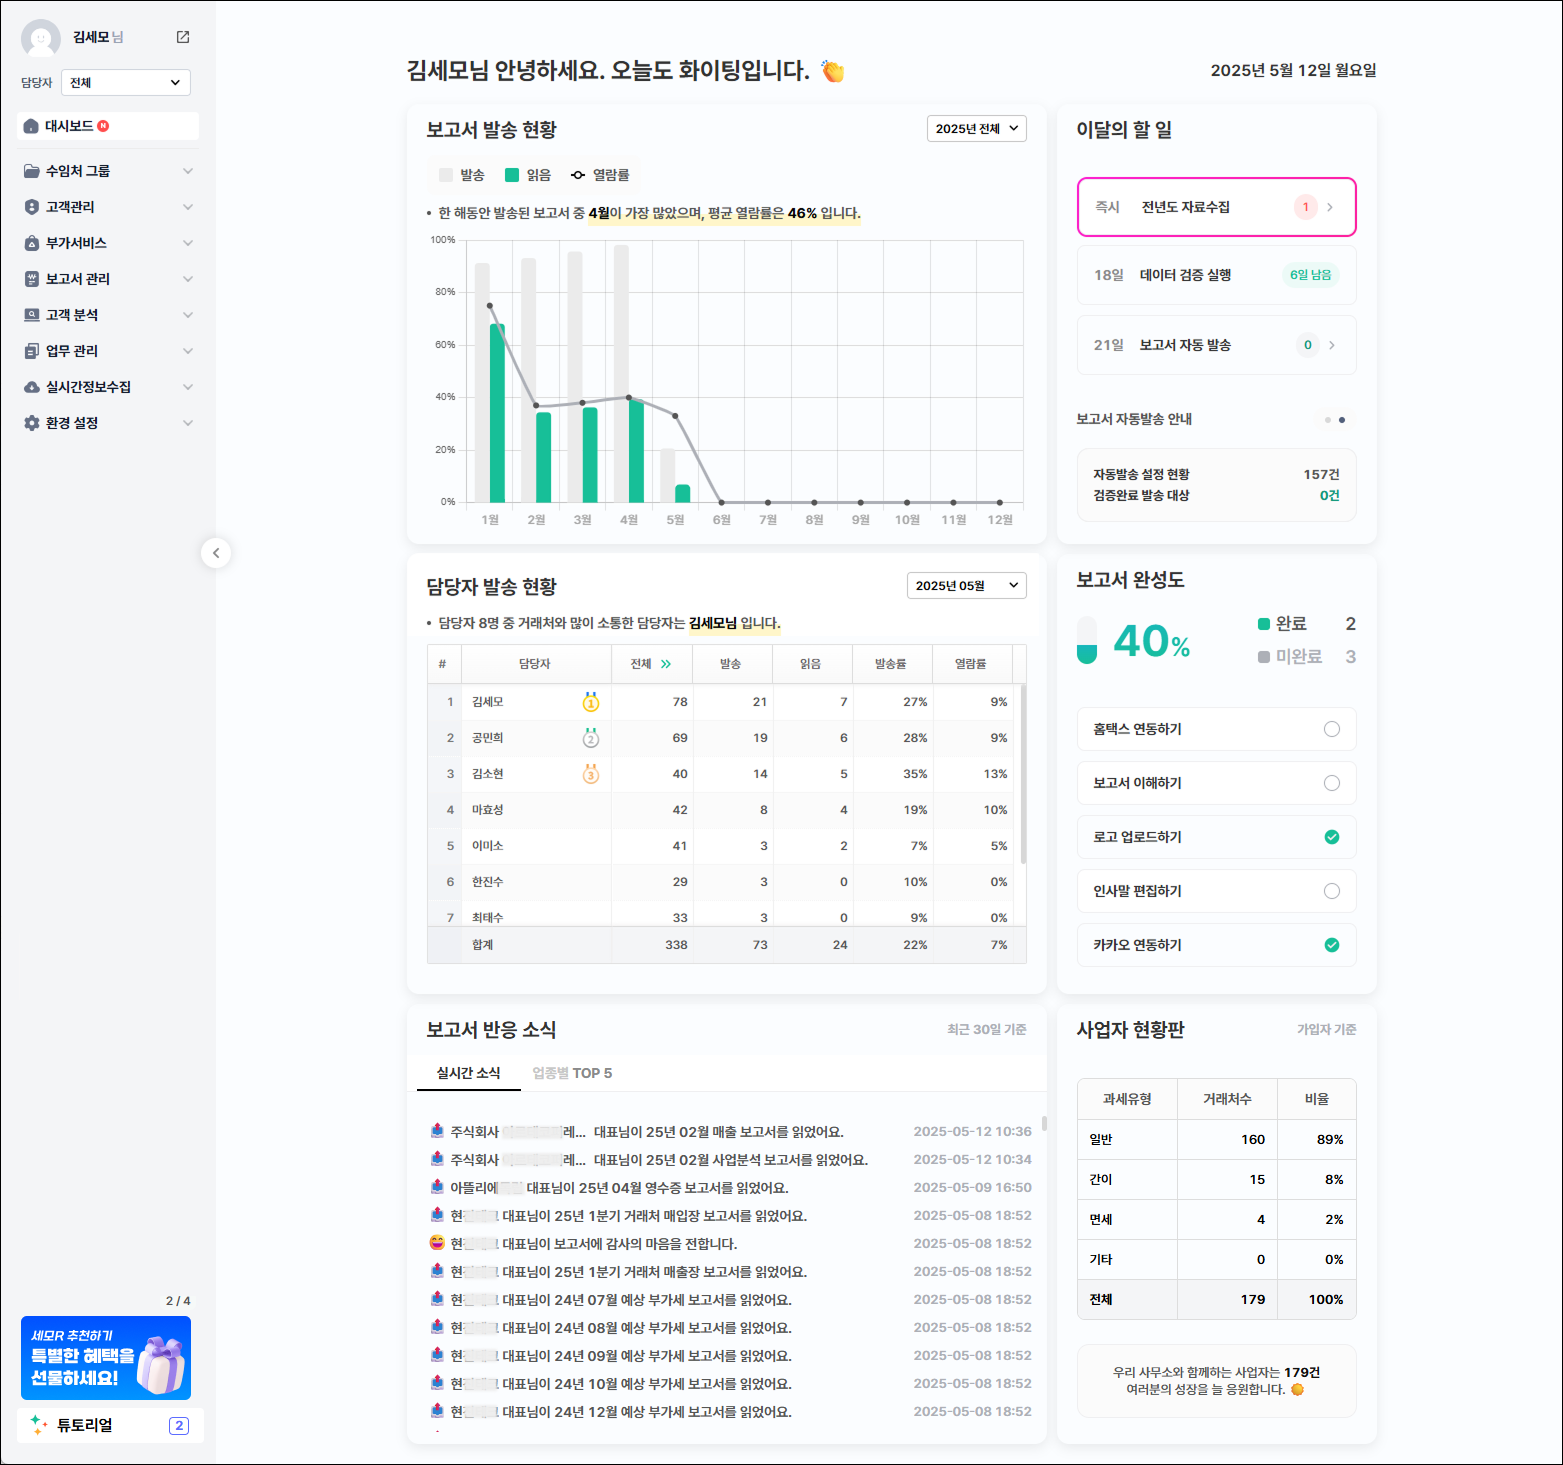
Task: Open the 즉시 전년도 자료수집 task
Action: pyautogui.click(x=1216, y=207)
